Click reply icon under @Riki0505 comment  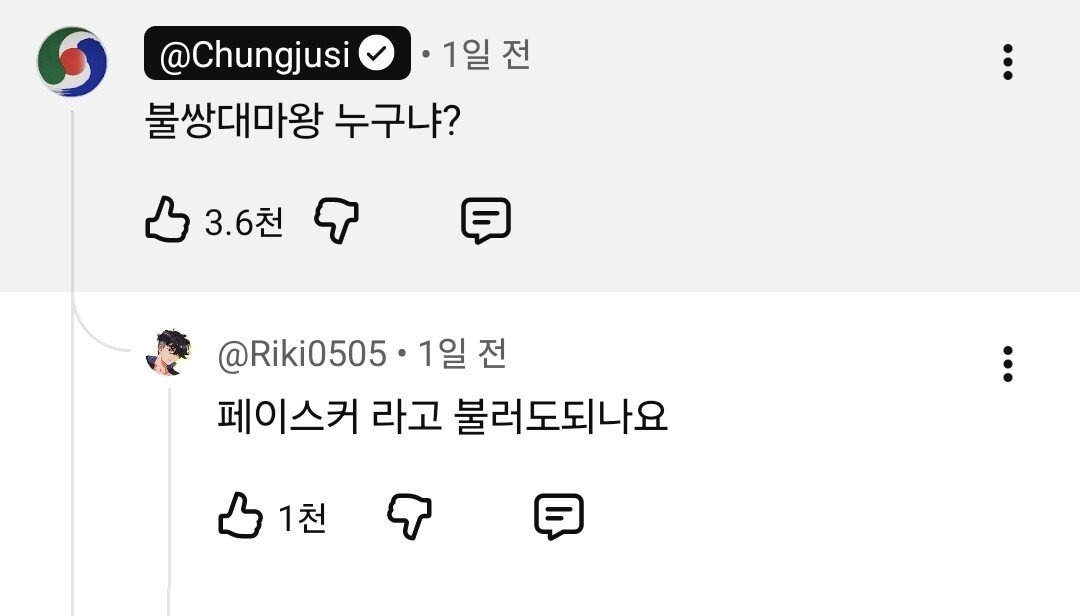coord(559,517)
